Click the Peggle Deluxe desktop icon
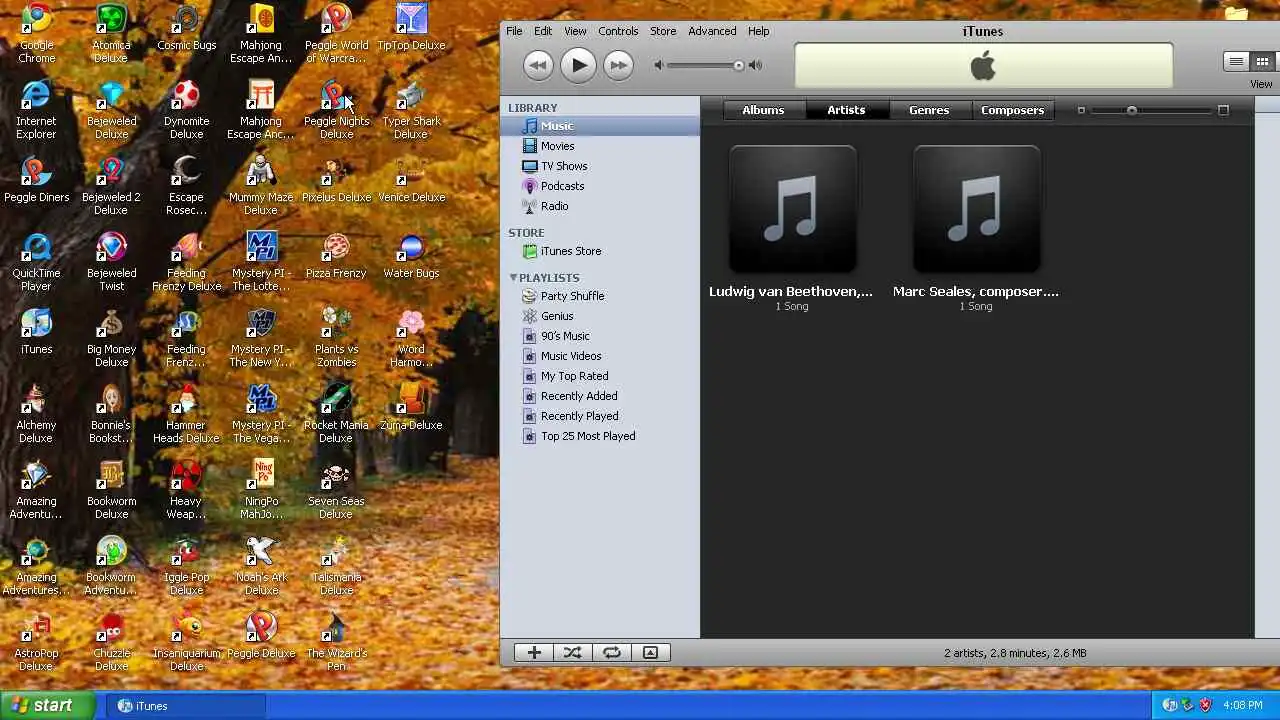The width and height of the screenshot is (1280, 720). pyautogui.click(x=261, y=636)
